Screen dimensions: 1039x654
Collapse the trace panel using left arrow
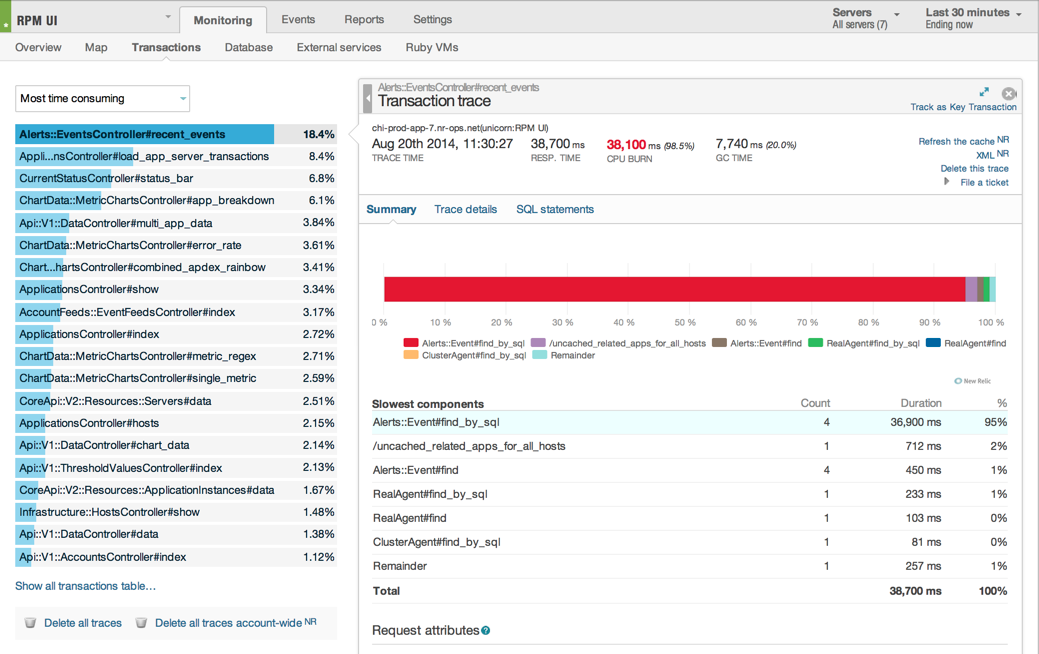click(368, 99)
